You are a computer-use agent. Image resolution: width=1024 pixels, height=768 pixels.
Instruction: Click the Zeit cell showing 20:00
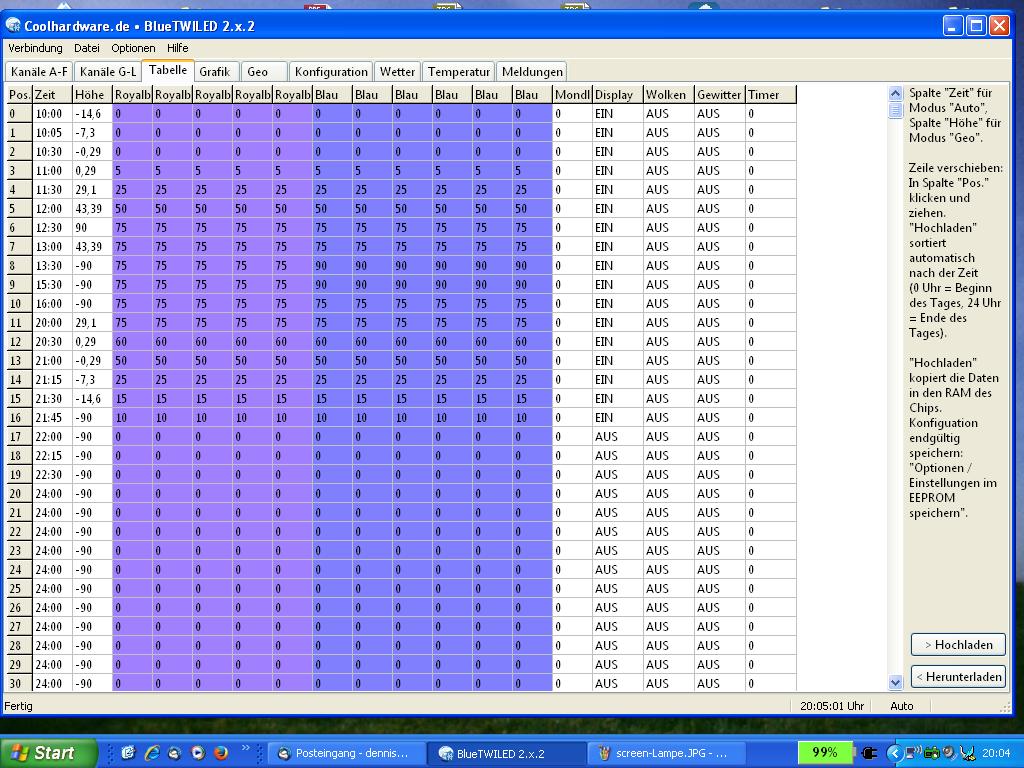click(52, 323)
